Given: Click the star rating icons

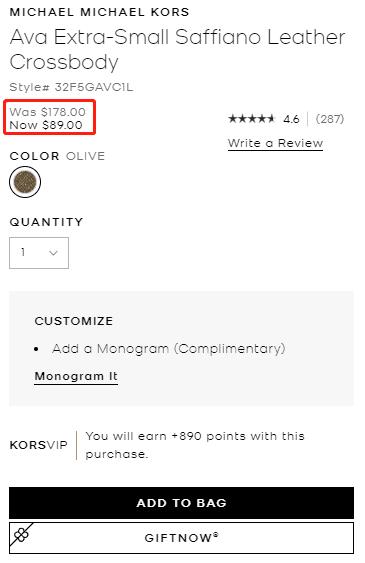Looking at the screenshot, I should click(251, 118).
